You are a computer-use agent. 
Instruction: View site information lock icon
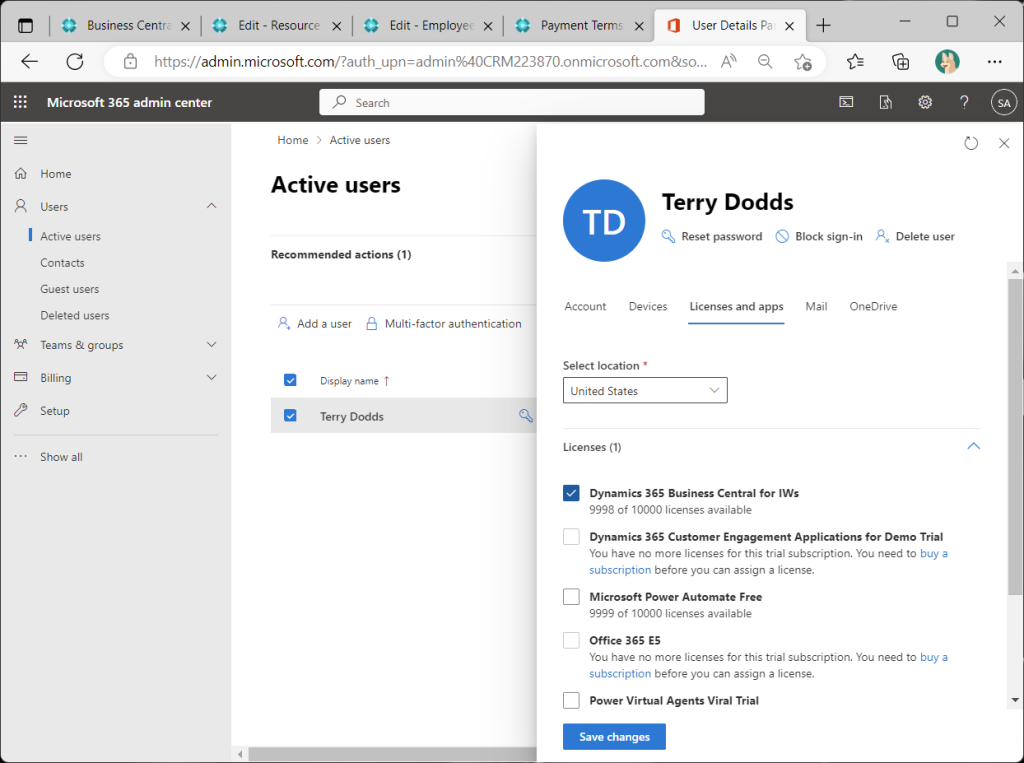131,61
